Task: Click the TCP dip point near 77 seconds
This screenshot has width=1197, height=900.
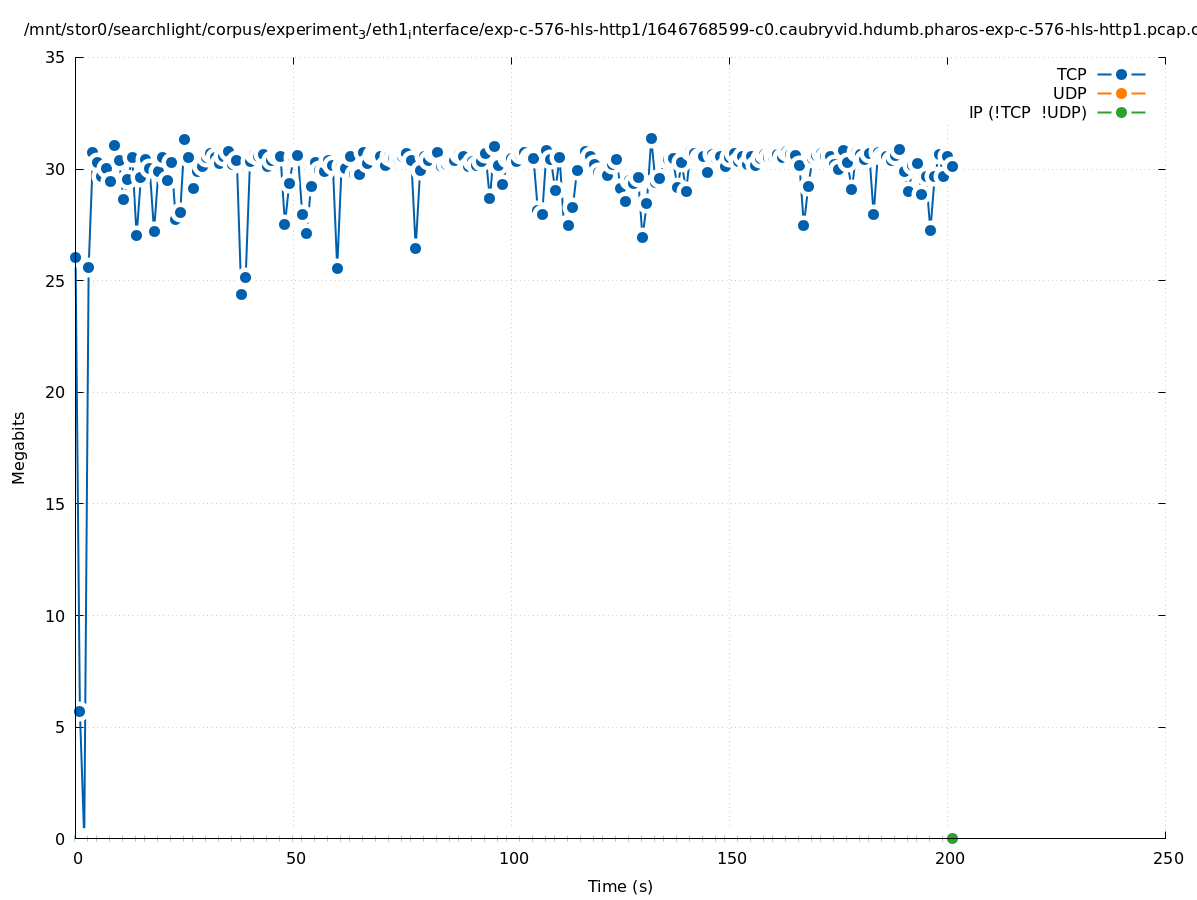Action: 415,248
